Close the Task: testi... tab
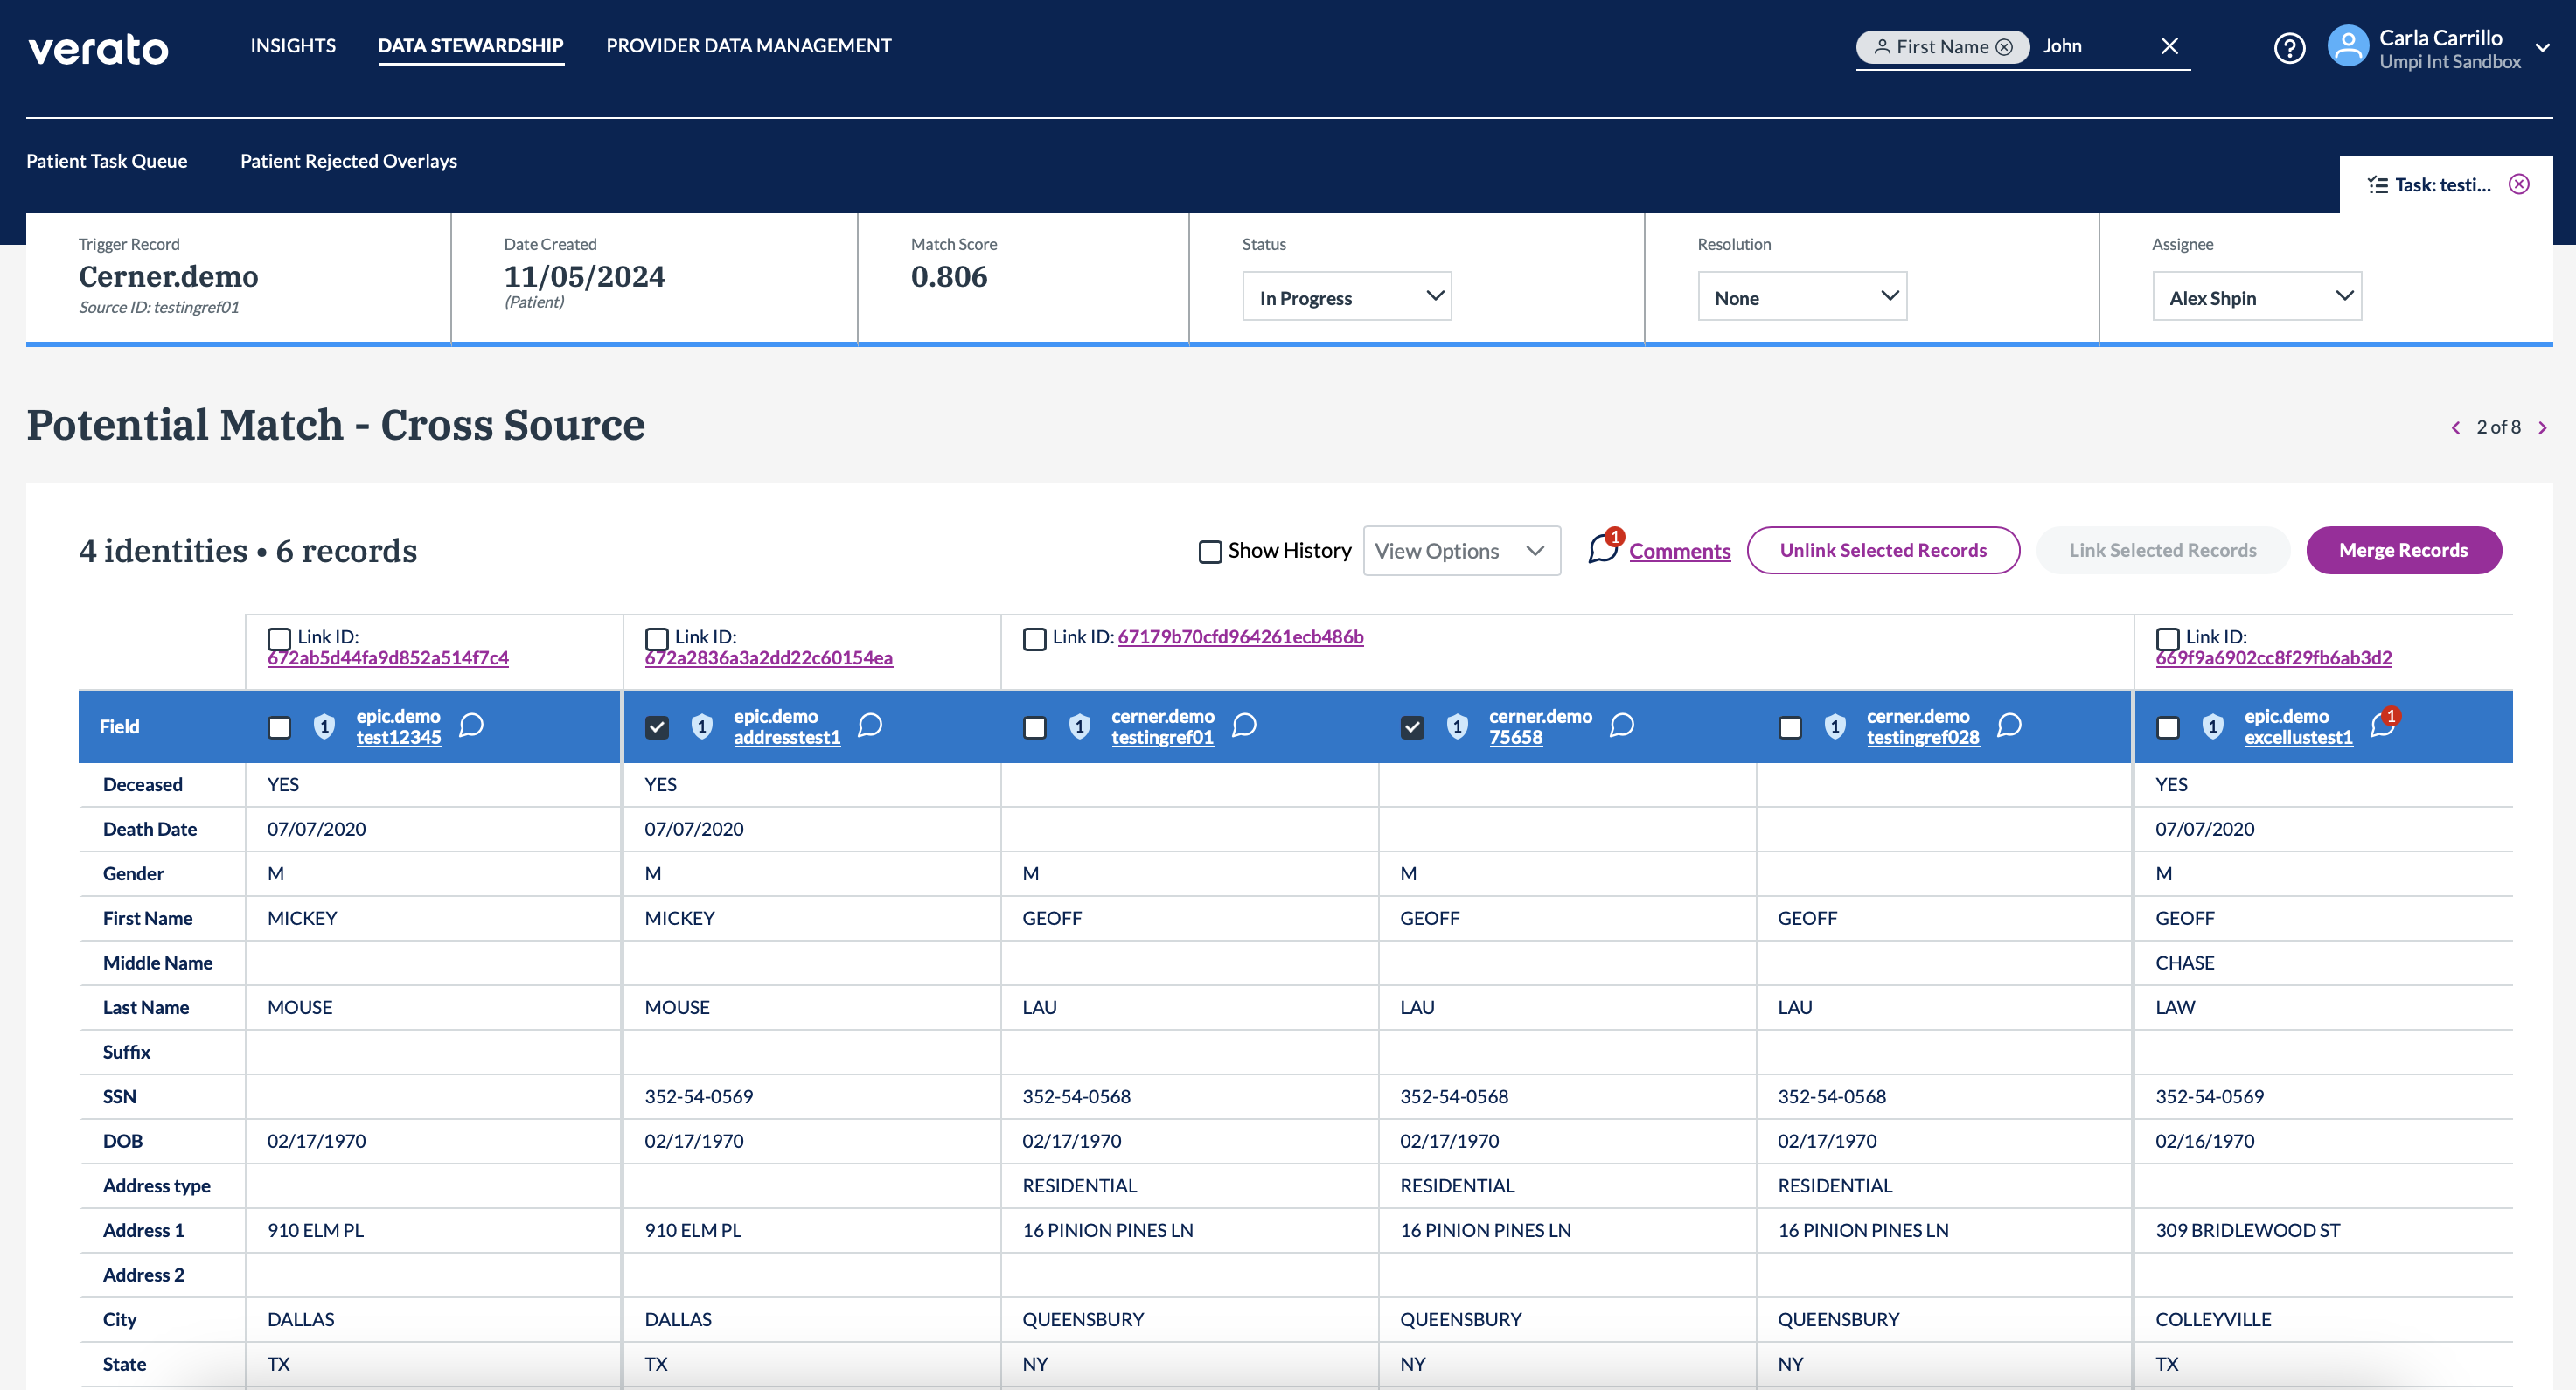The image size is (2576, 1390). [2519, 184]
